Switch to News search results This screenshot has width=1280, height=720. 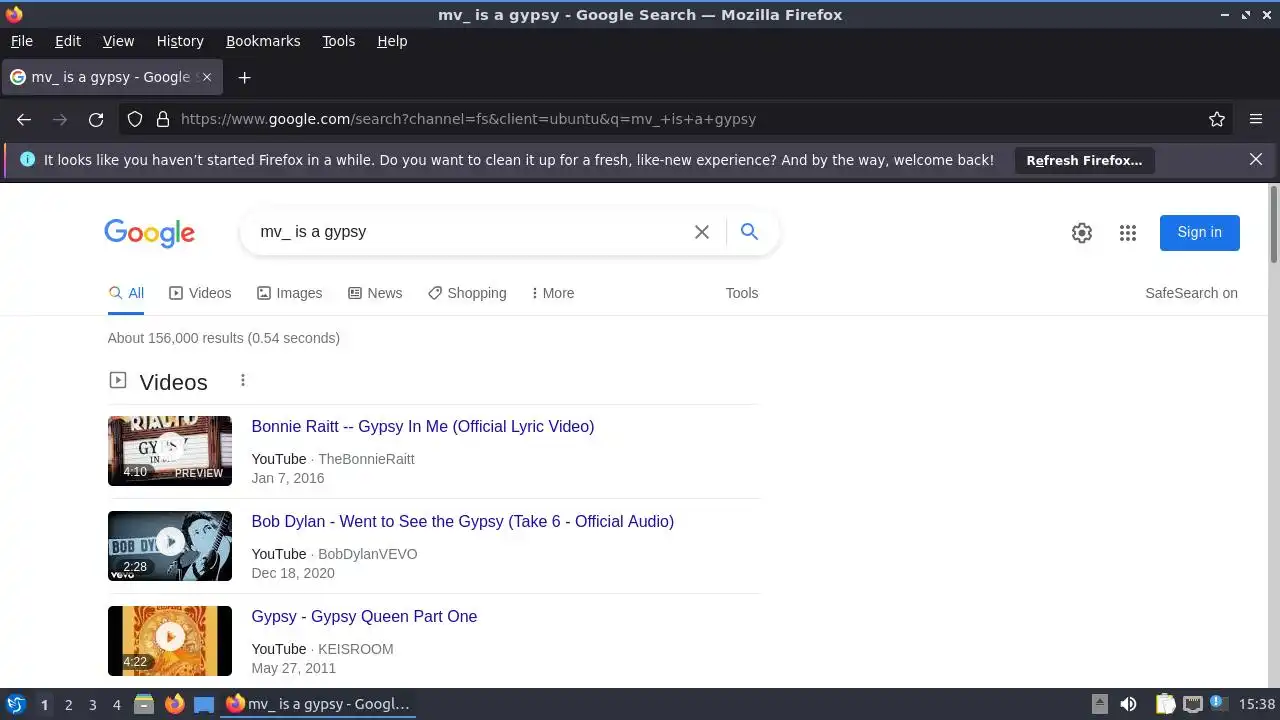click(375, 293)
